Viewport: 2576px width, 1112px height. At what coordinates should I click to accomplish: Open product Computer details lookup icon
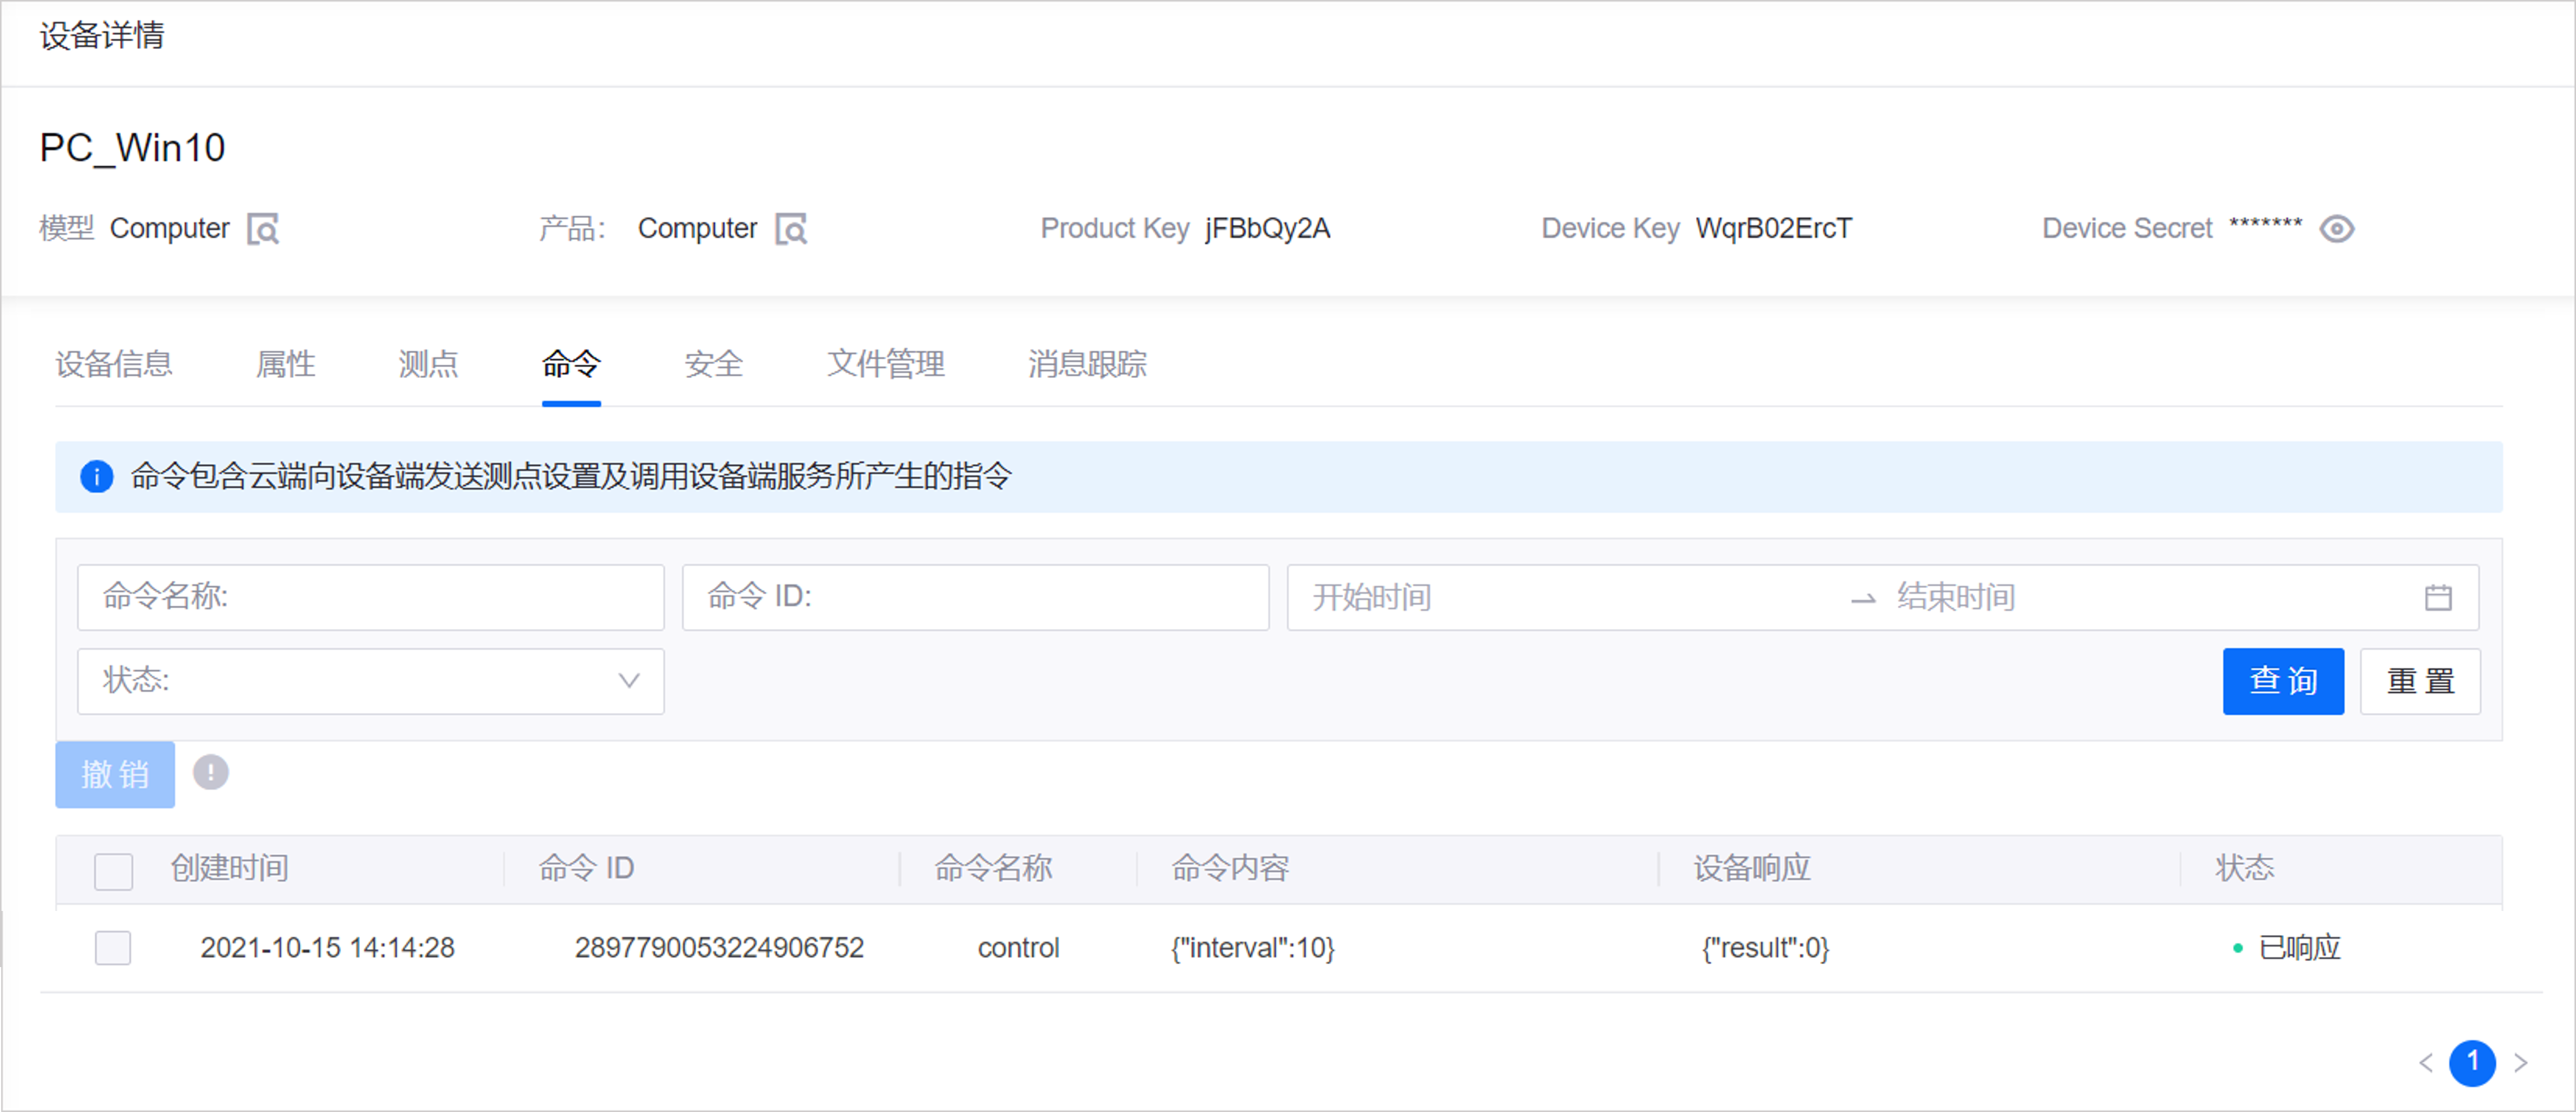[x=791, y=229]
